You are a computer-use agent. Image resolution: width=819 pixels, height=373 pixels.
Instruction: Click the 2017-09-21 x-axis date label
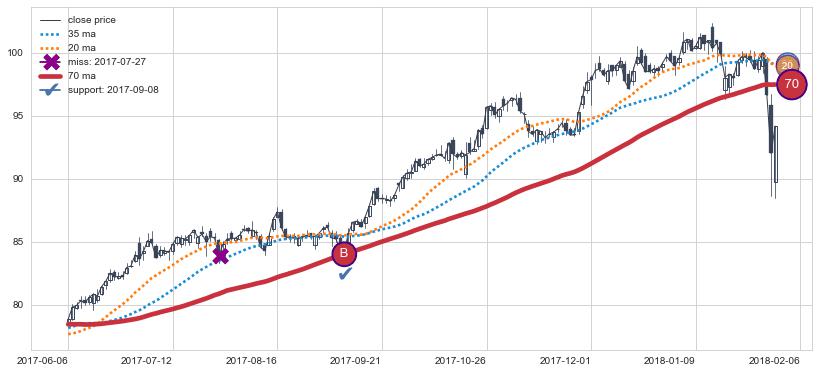pyautogui.click(x=354, y=361)
